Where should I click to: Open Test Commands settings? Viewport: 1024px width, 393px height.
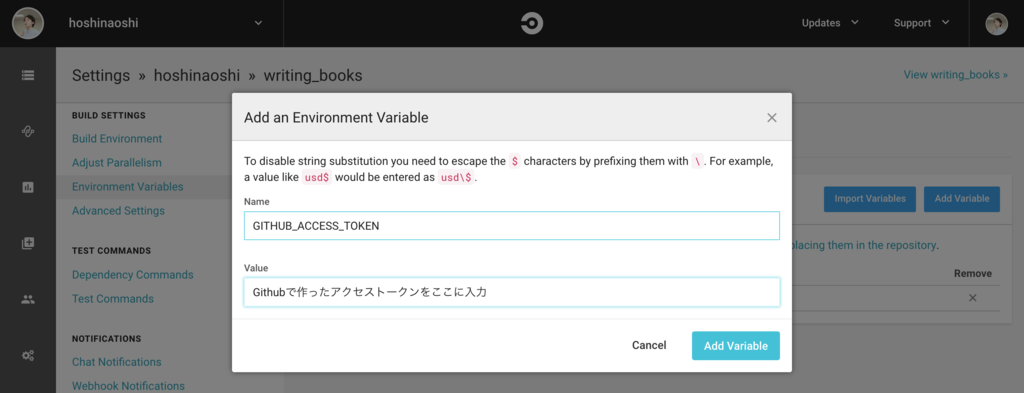pyautogui.click(x=113, y=299)
